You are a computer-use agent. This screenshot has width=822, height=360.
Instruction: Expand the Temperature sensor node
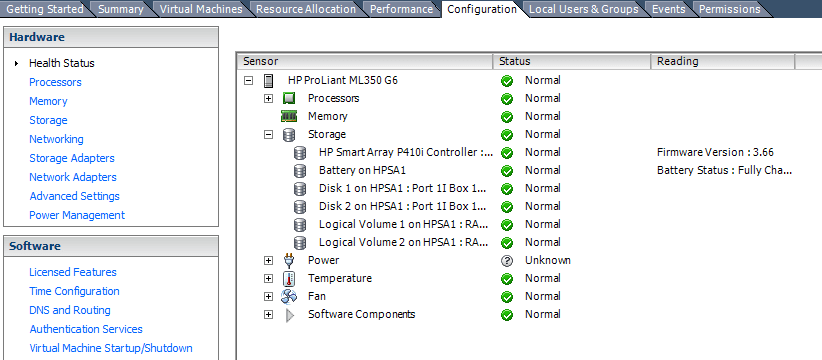(268, 279)
